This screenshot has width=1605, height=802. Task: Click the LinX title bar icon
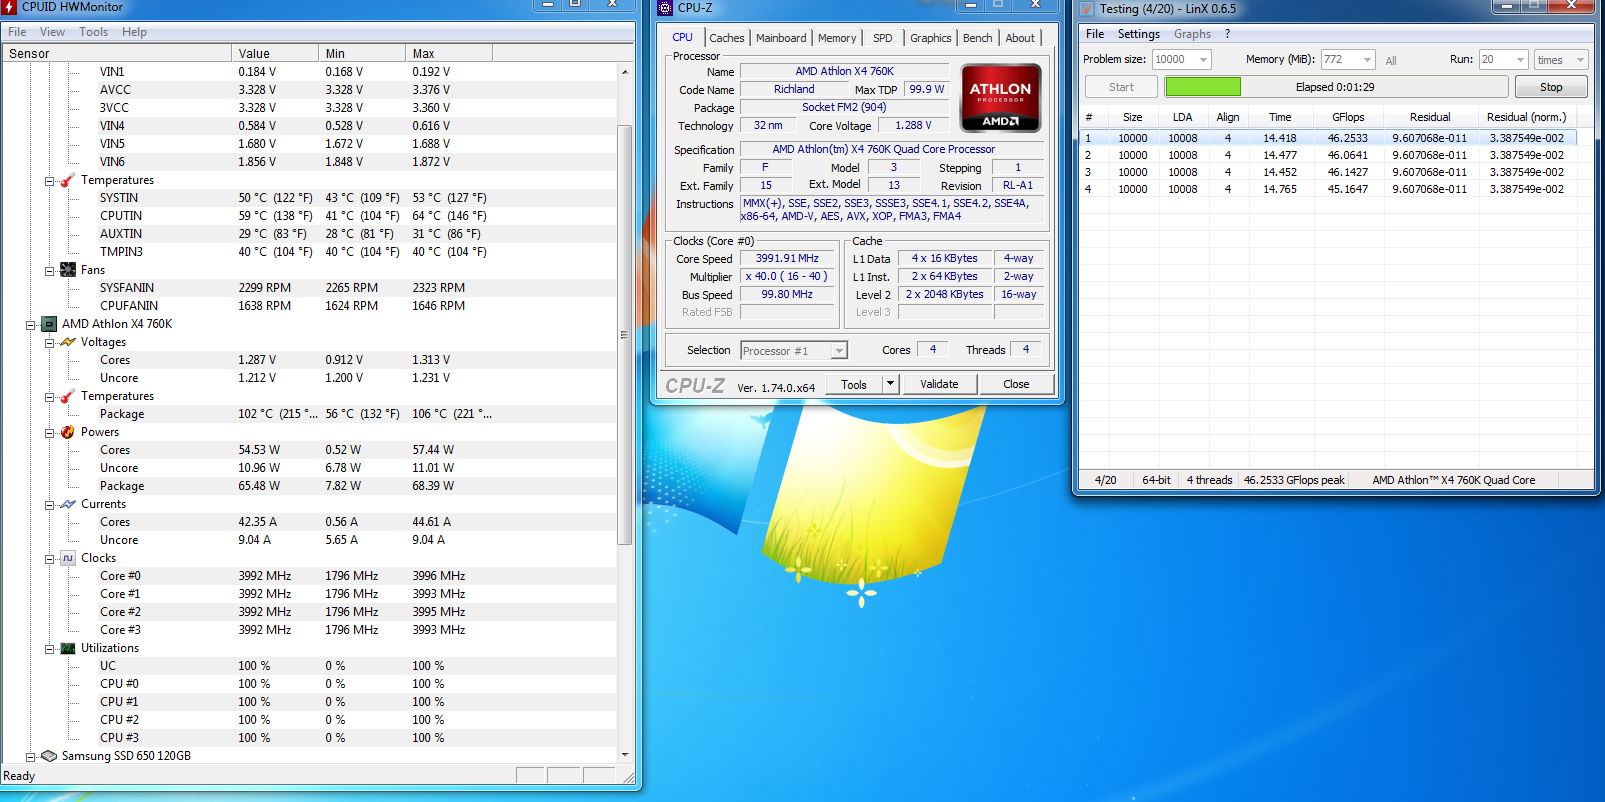1087,9
